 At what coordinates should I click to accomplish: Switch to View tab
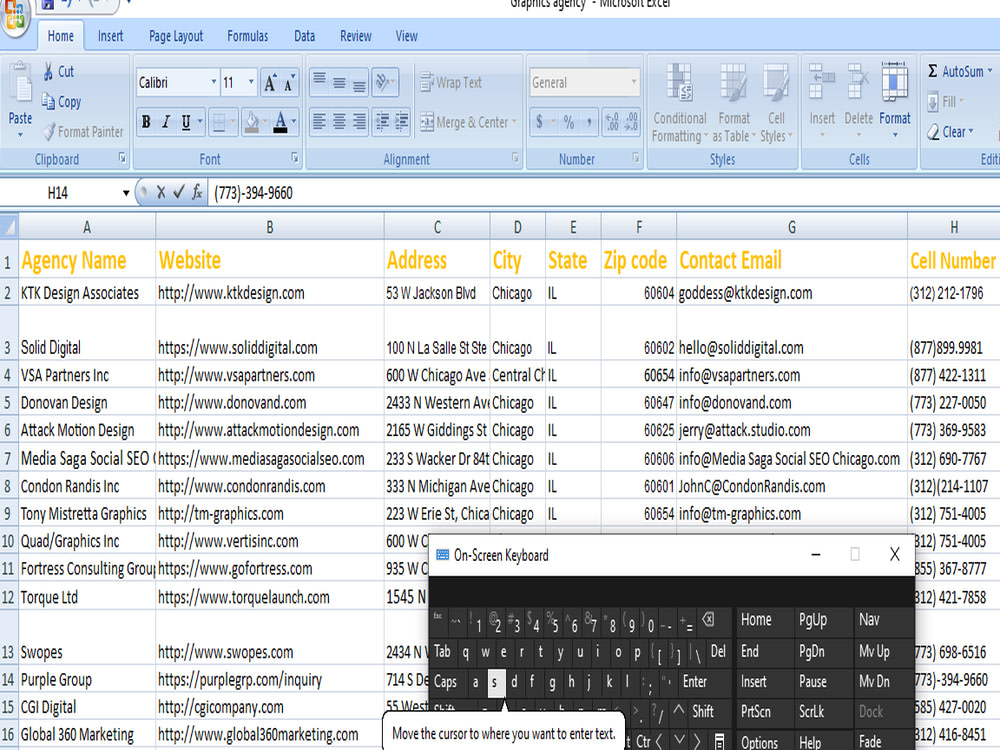pos(406,36)
